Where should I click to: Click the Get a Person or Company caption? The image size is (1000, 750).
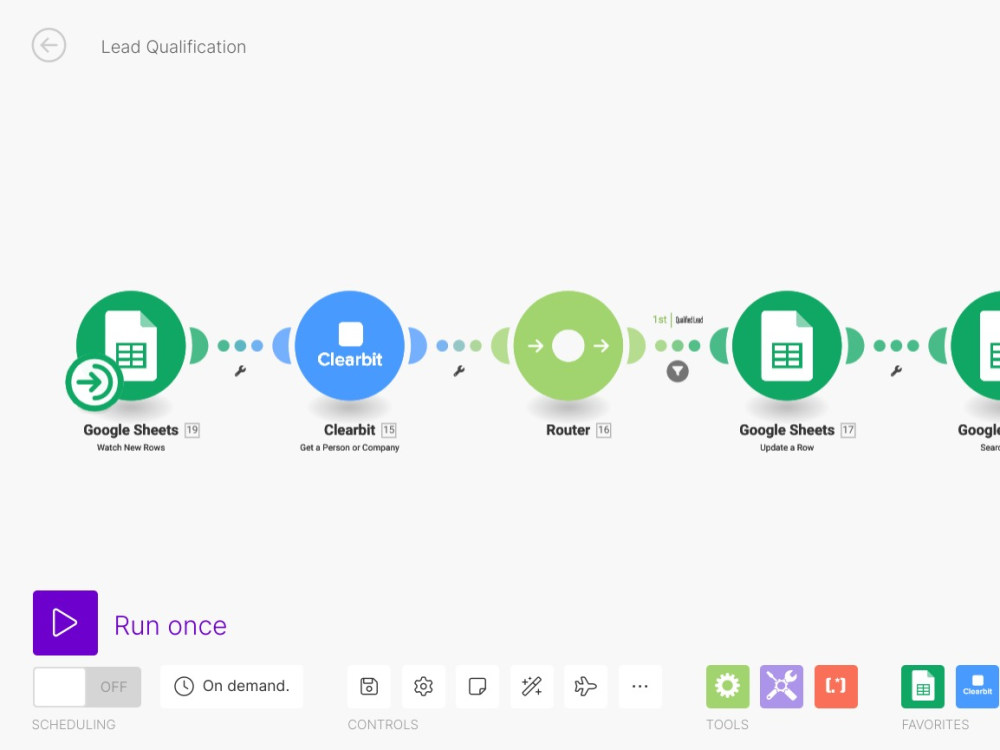[349, 448]
